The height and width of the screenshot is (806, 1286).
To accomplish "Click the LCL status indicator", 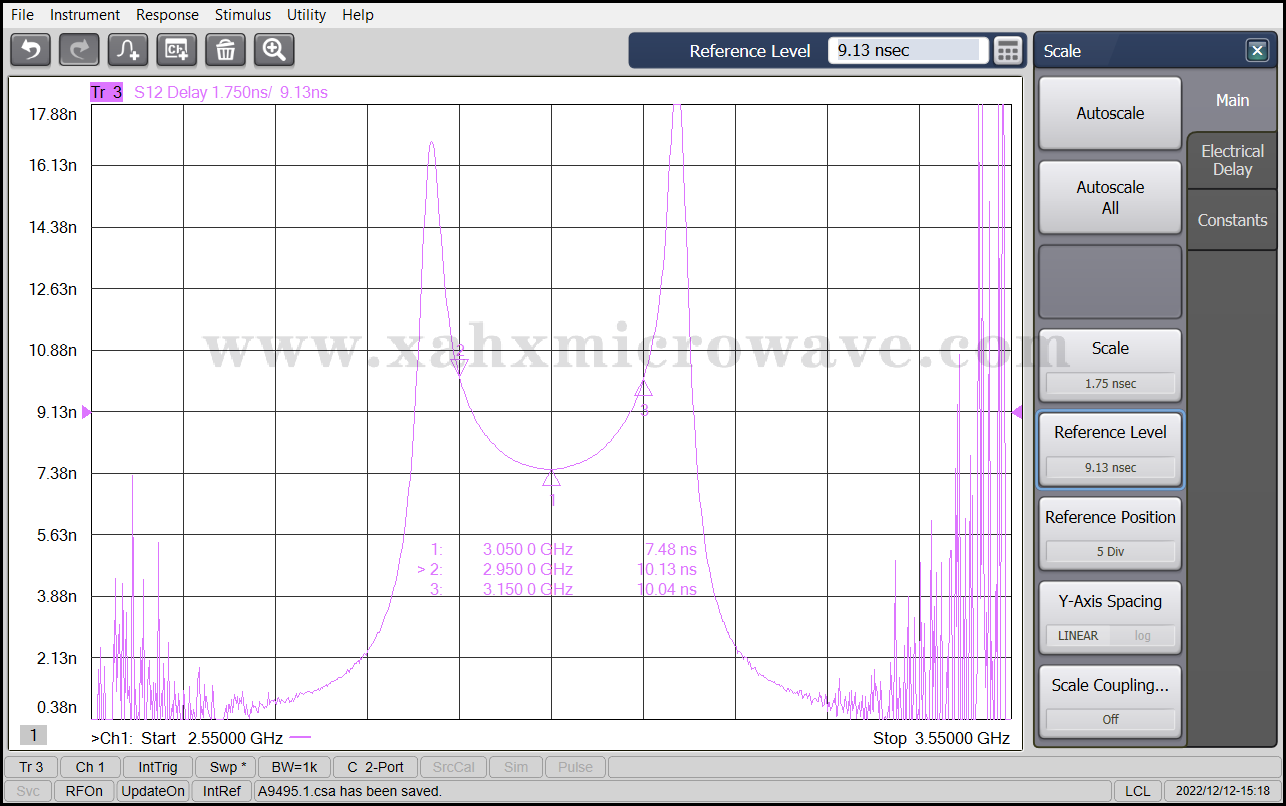I will point(1137,791).
